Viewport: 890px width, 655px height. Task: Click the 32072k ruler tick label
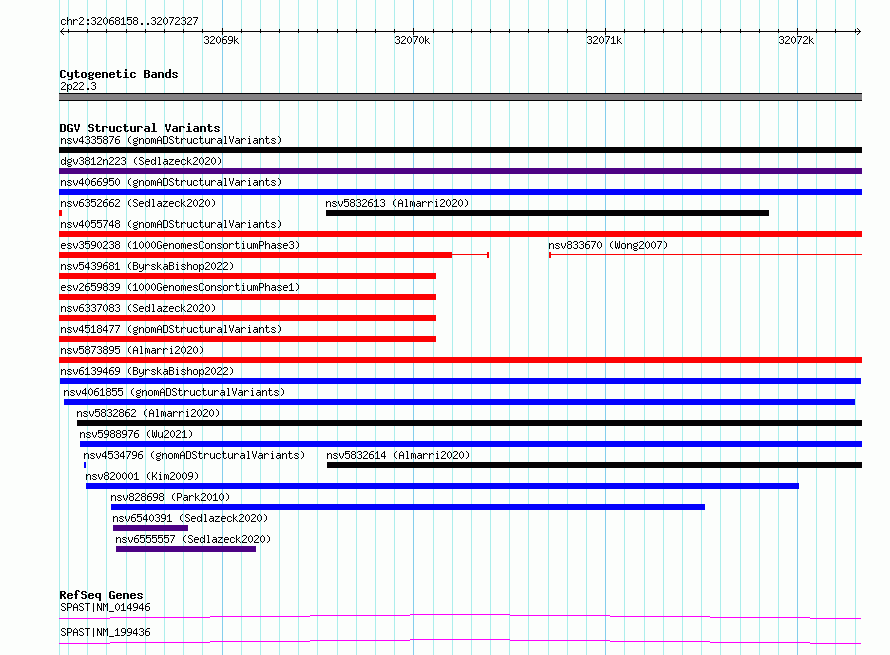point(796,40)
